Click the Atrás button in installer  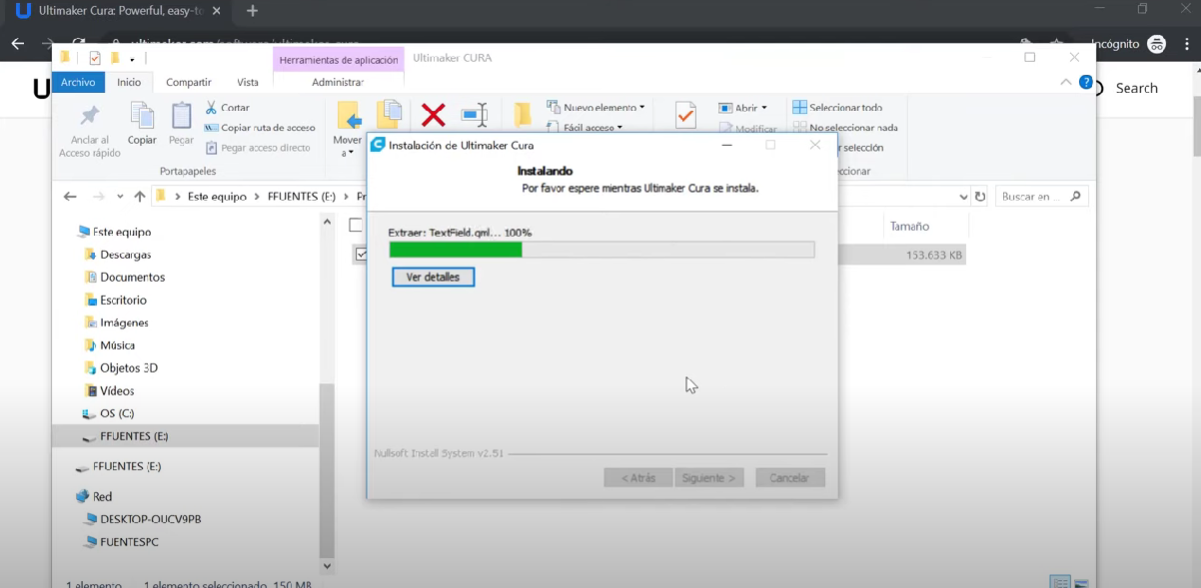pos(638,478)
